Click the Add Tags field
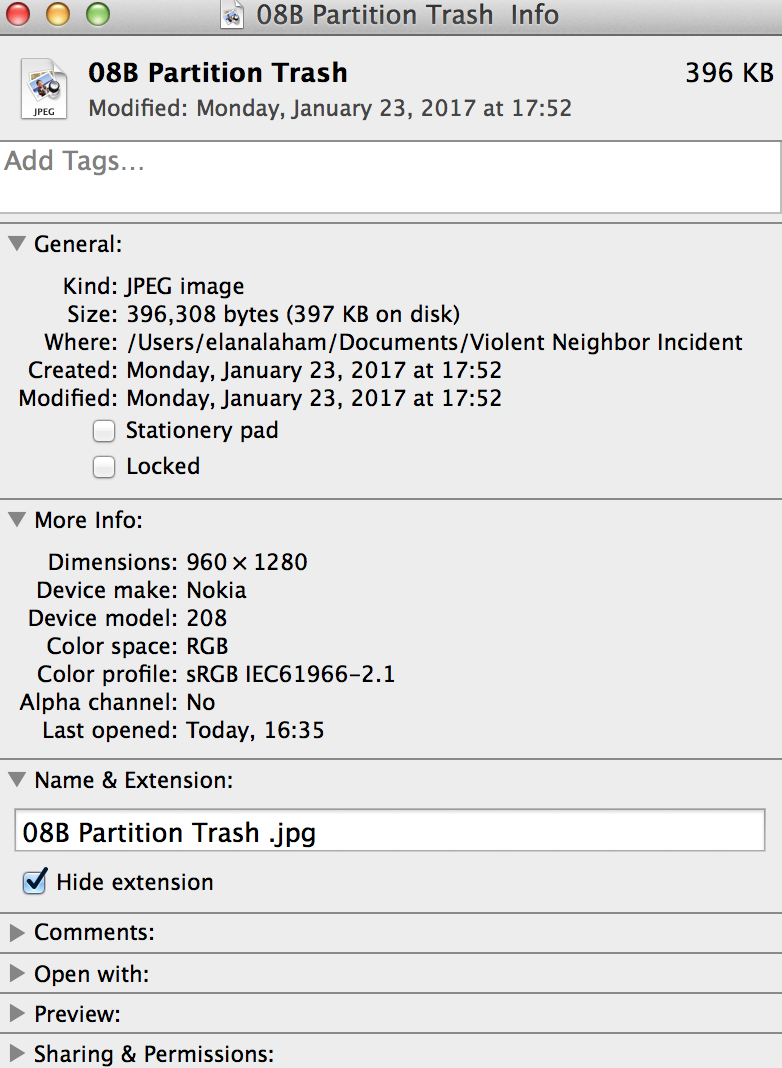 390,177
